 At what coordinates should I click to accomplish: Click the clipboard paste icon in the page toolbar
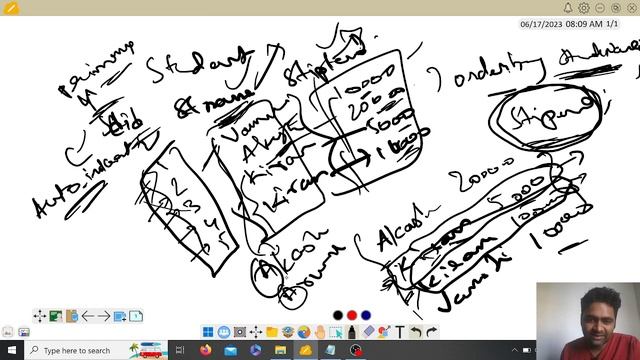[x=72, y=316]
